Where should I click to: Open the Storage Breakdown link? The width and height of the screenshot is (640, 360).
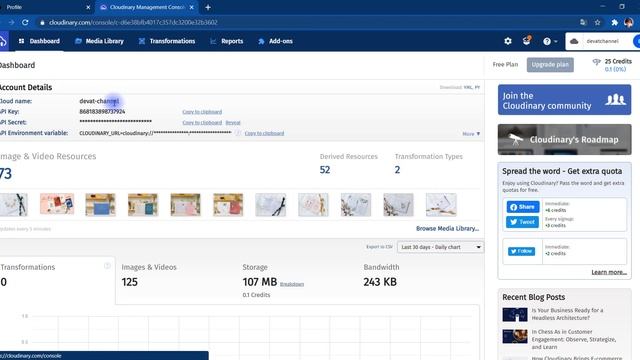click(292, 284)
